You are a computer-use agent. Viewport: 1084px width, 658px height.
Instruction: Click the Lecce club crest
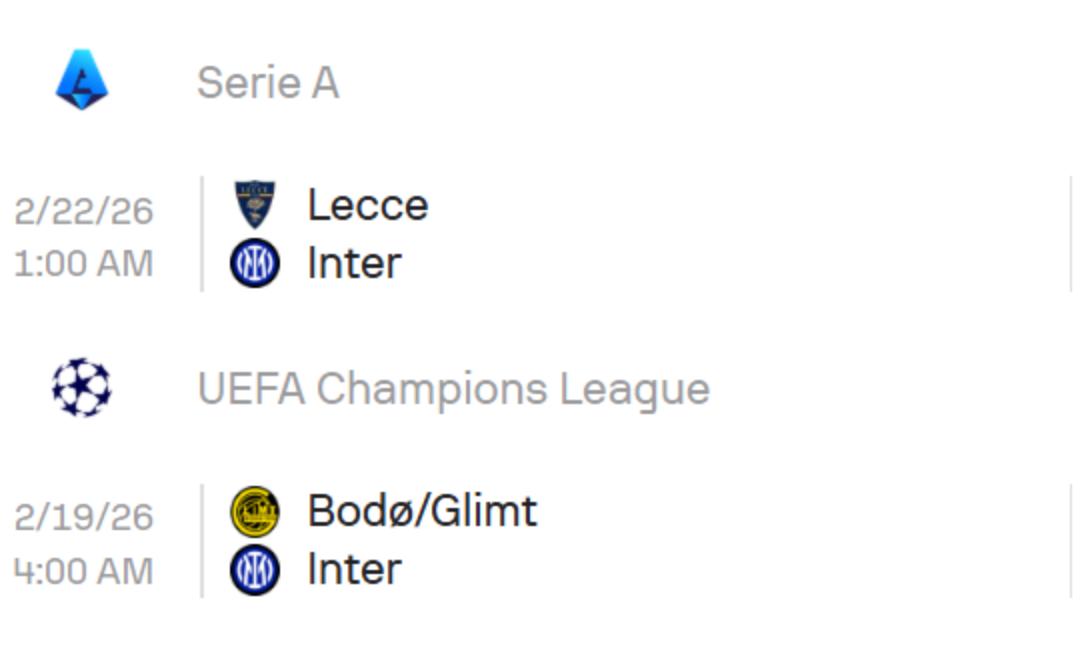(254, 204)
